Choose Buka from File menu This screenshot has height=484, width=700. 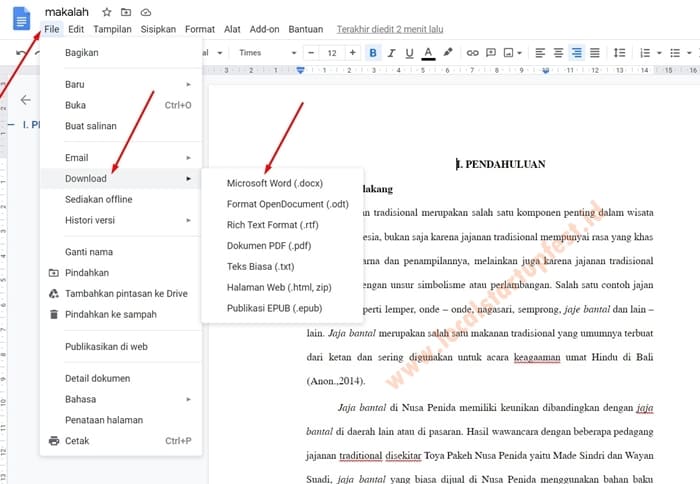(x=121, y=105)
